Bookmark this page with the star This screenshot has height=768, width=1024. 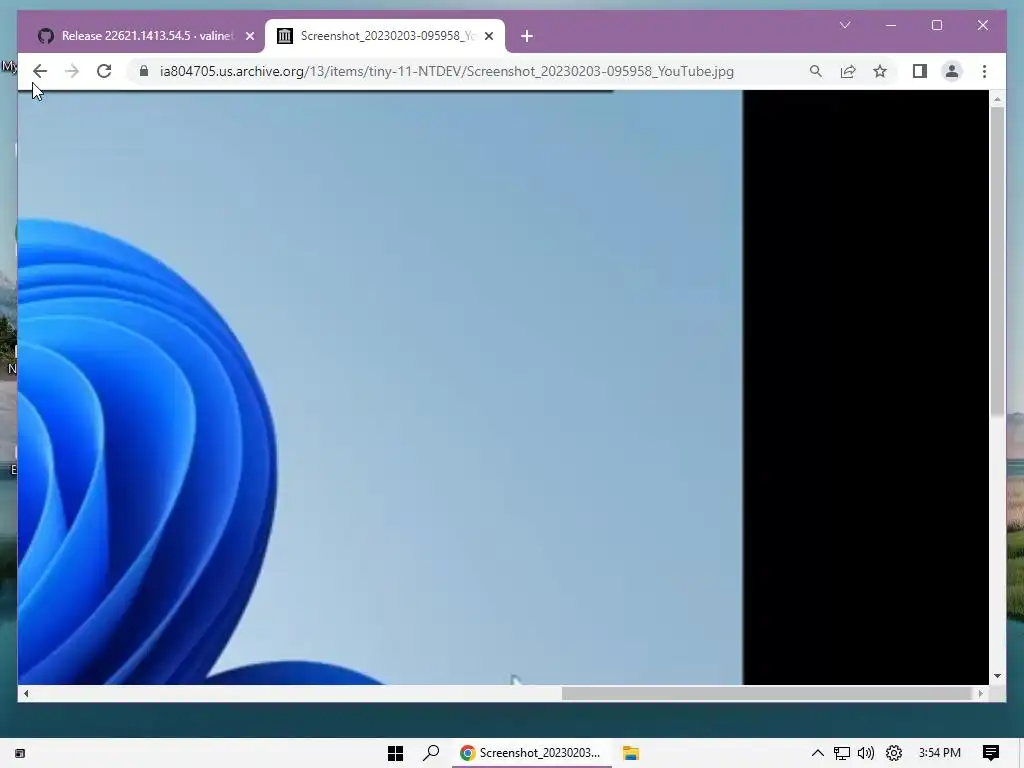pyautogui.click(x=880, y=71)
